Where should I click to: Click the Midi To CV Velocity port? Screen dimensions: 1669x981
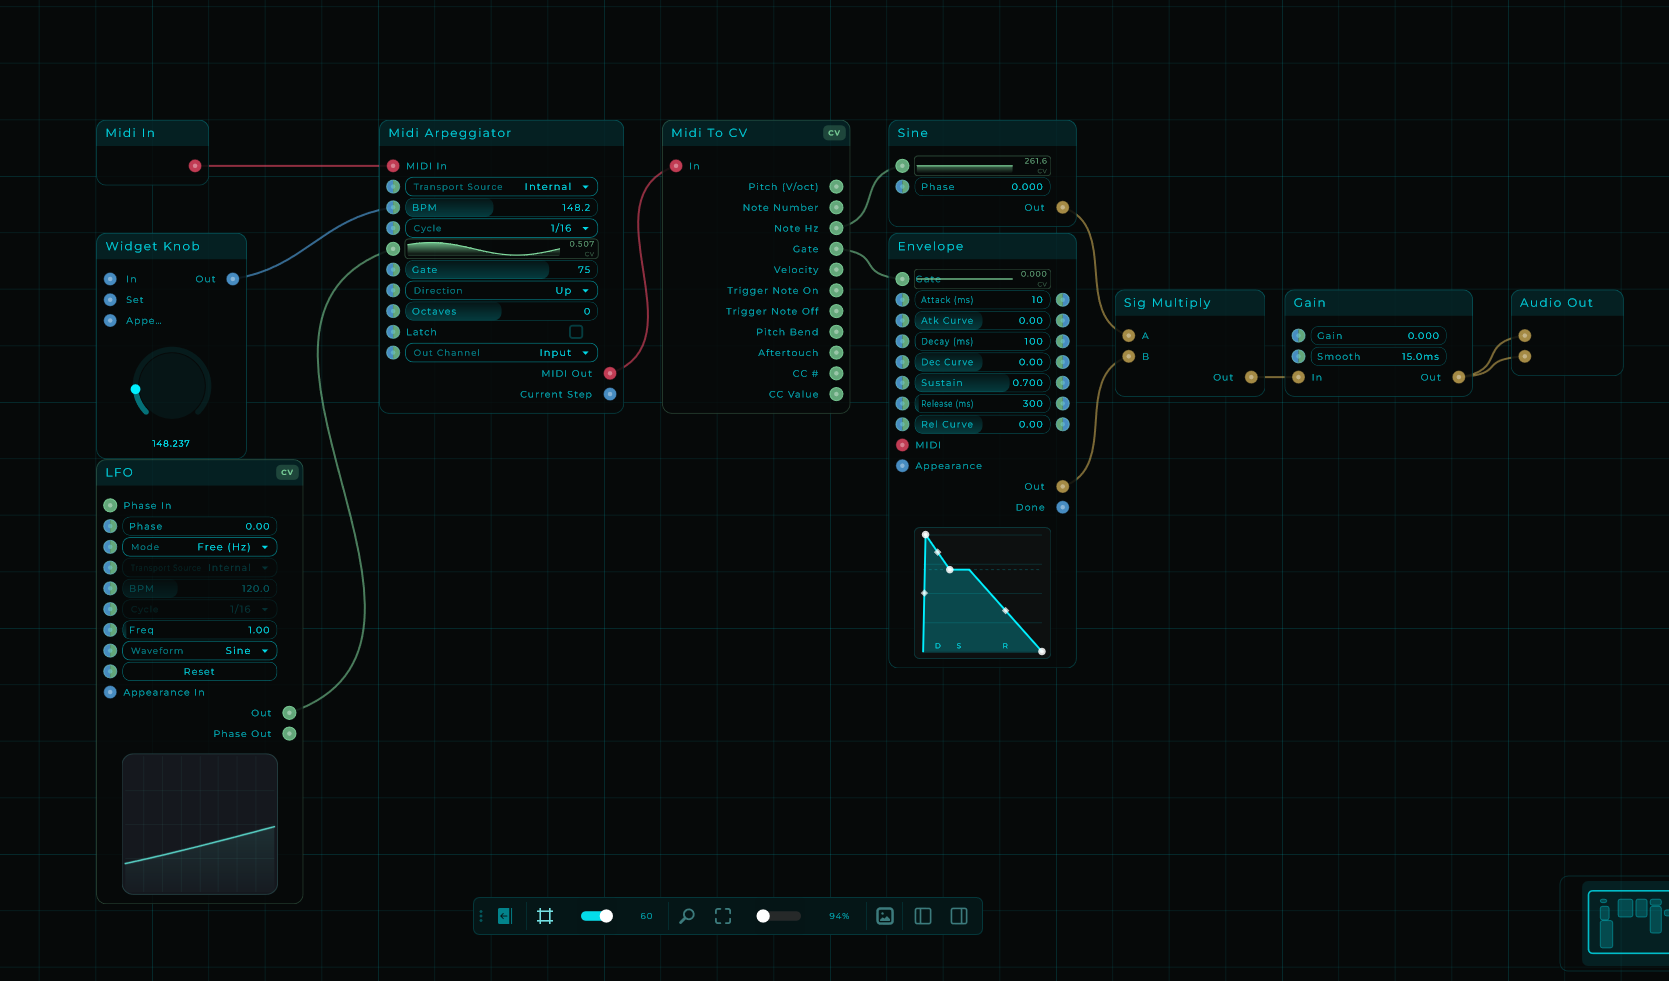click(x=836, y=270)
